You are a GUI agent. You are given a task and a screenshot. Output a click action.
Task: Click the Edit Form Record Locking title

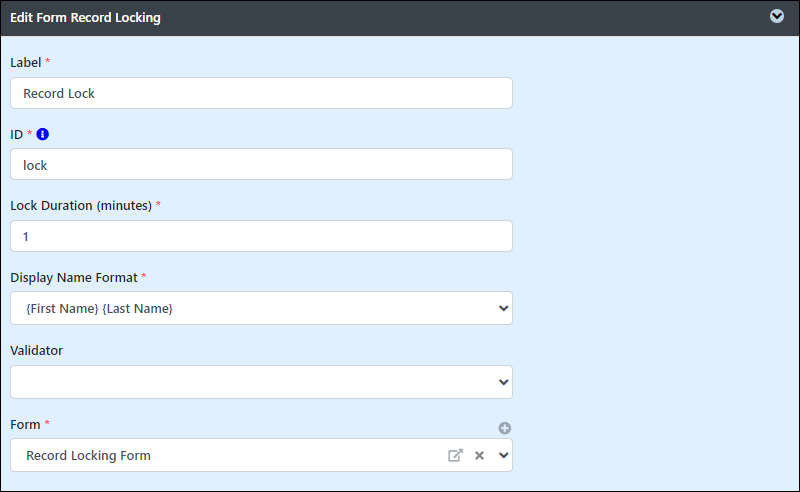85,18
